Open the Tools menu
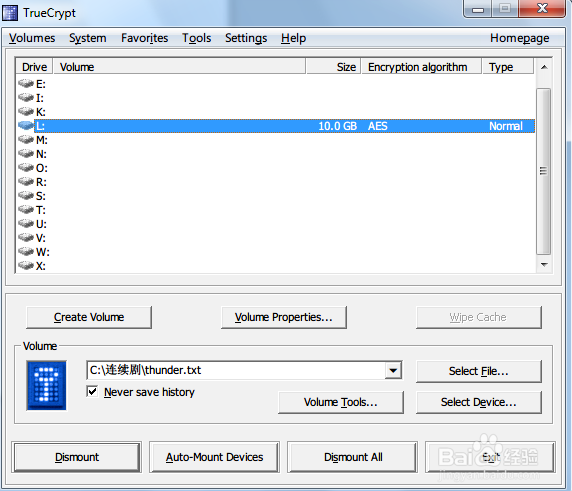This screenshot has width=572, height=491. pyautogui.click(x=197, y=38)
